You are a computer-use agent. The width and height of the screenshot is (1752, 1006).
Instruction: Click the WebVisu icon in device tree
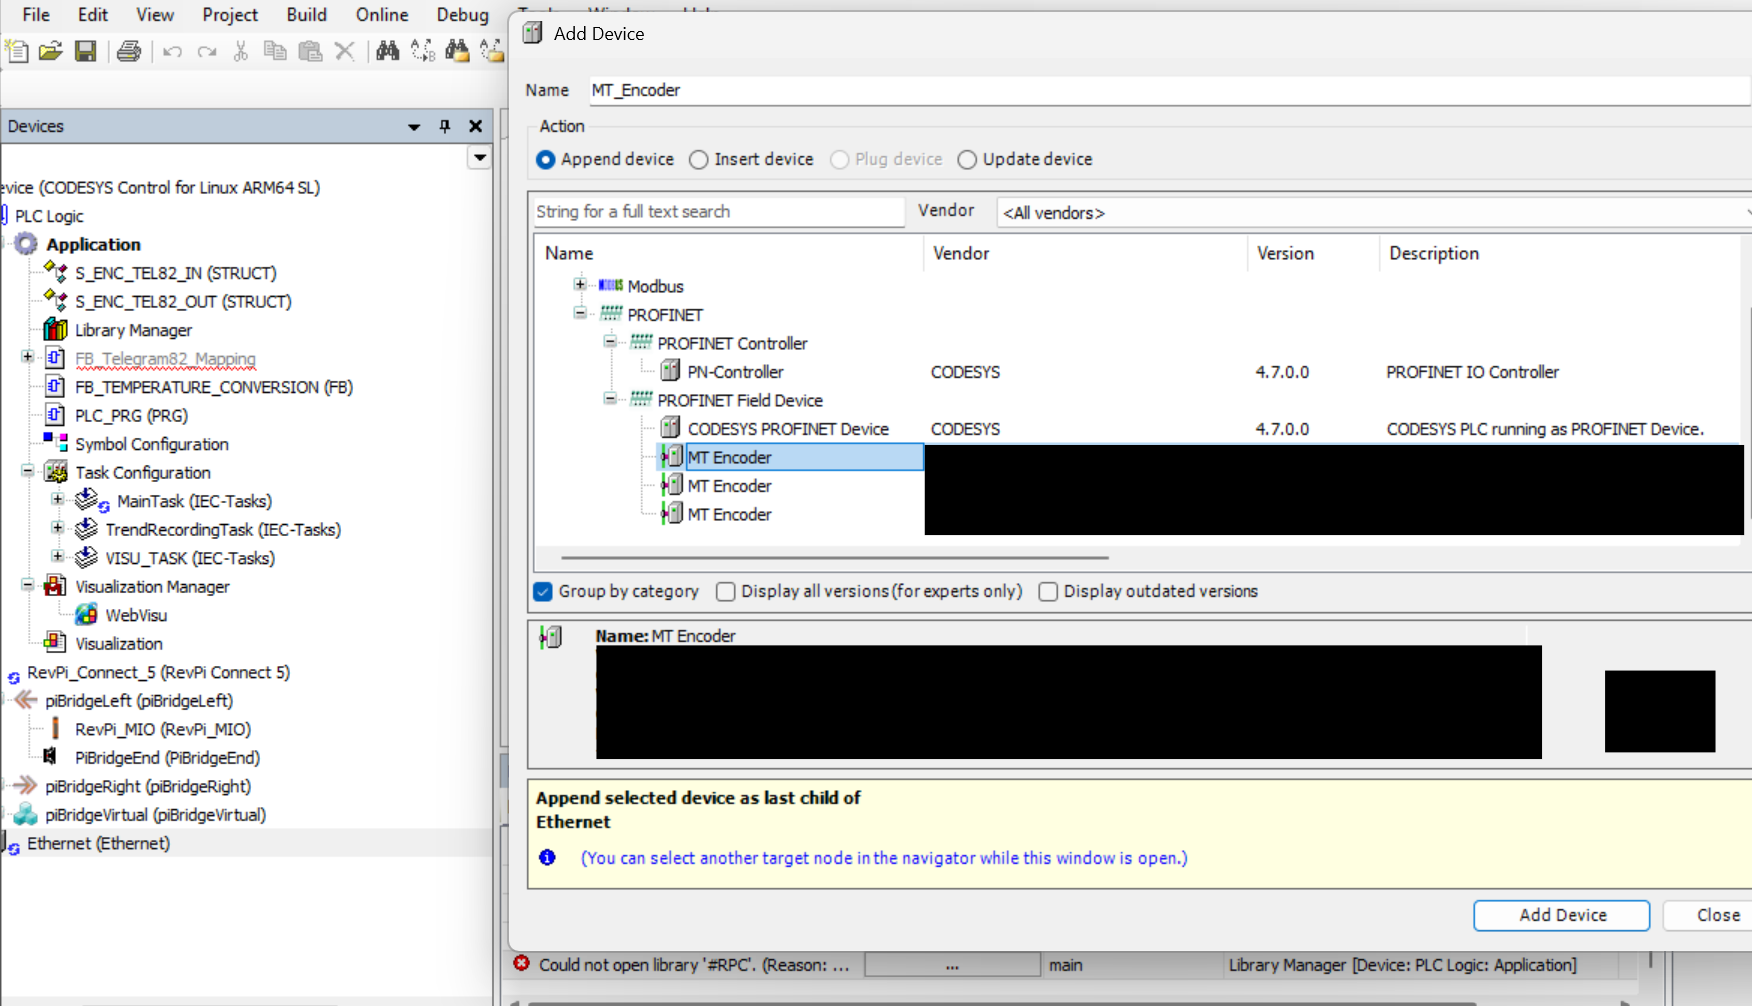(x=87, y=615)
